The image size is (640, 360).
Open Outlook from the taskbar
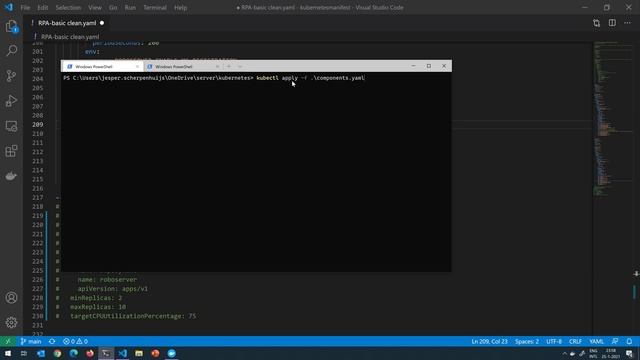point(41,353)
